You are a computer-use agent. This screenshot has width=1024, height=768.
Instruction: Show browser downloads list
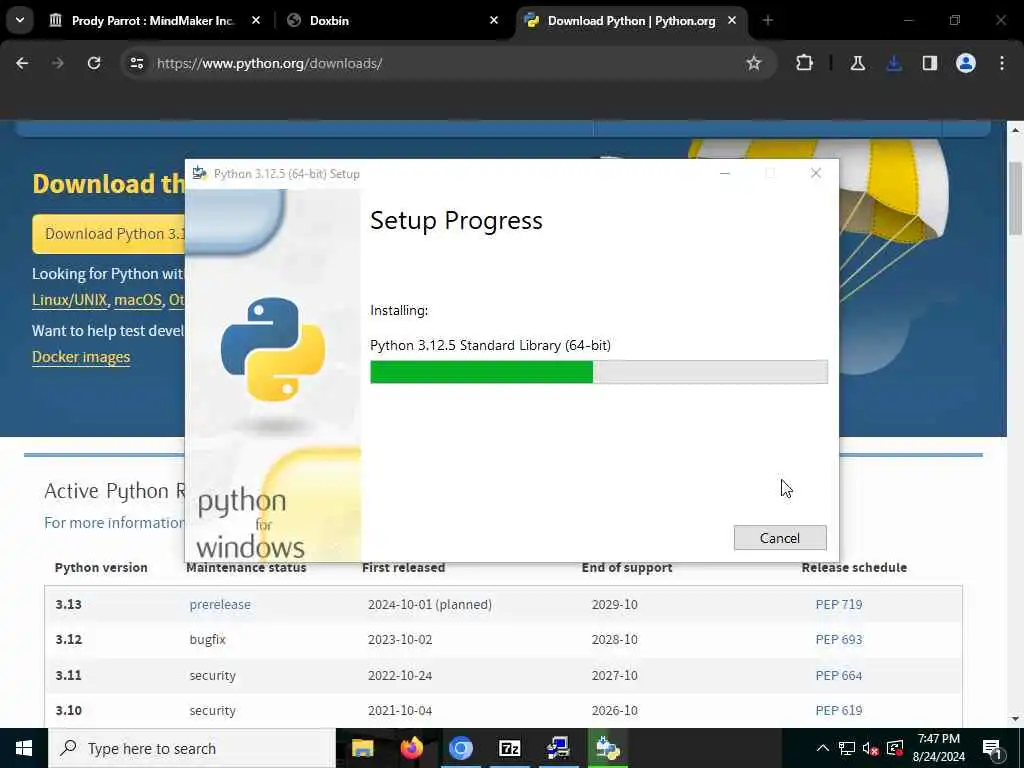point(894,63)
